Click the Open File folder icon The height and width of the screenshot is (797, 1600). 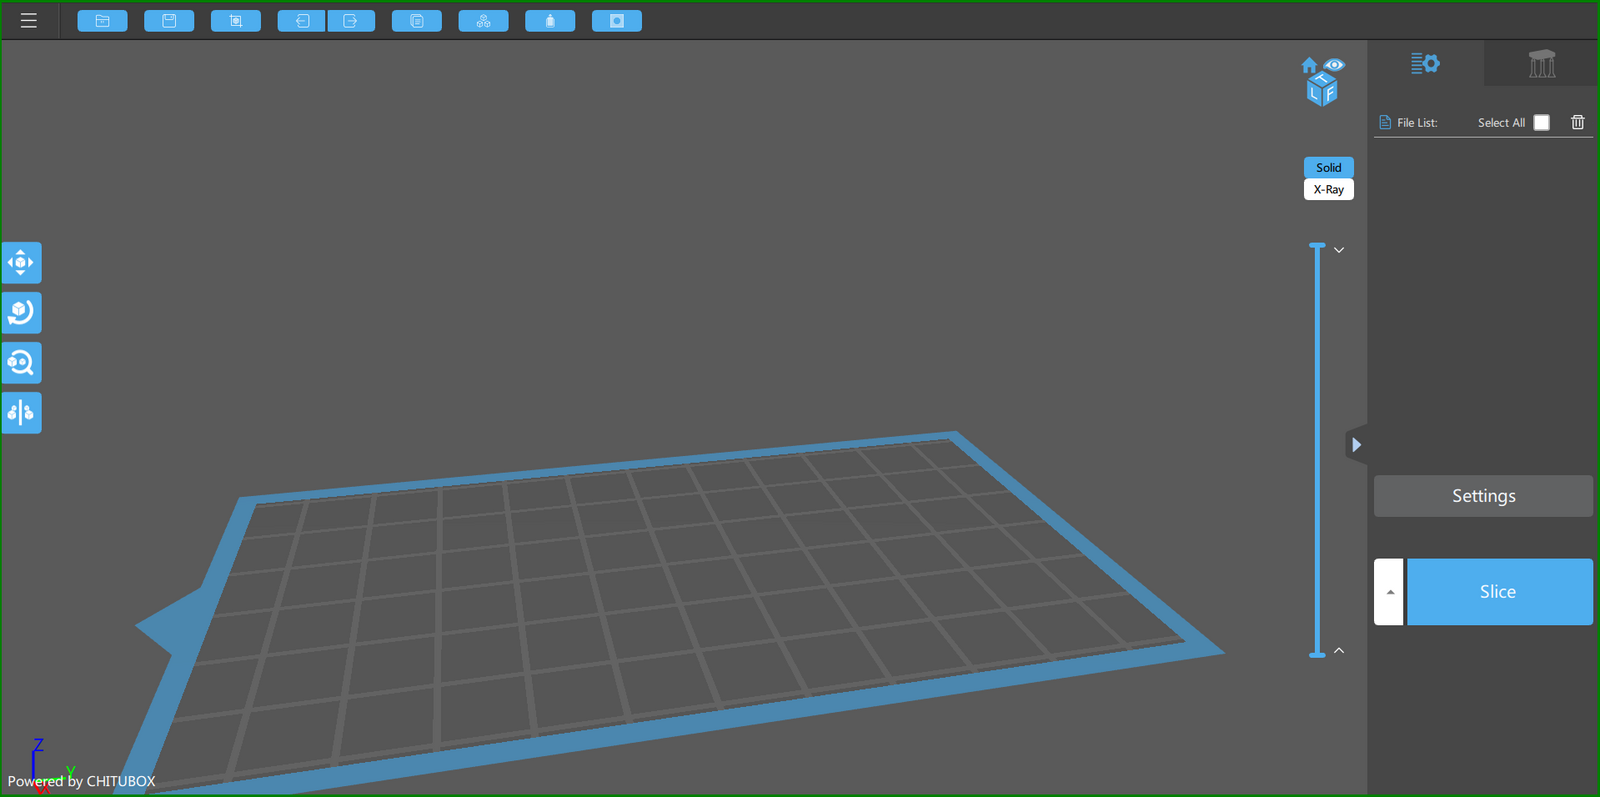[x=102, y=21]
